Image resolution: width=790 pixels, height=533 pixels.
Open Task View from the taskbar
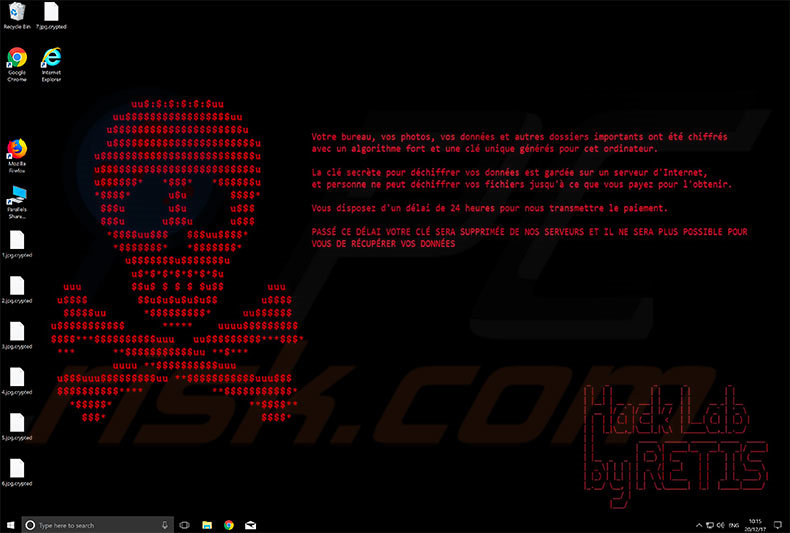184,525
